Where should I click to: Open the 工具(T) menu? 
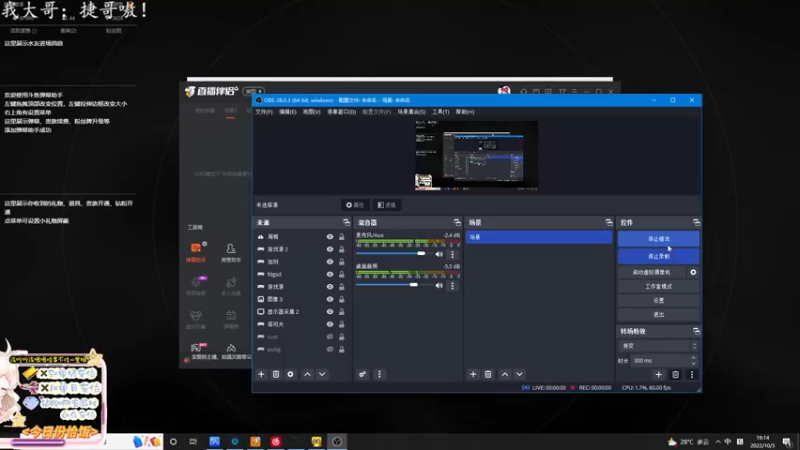(x=440, y=112)
